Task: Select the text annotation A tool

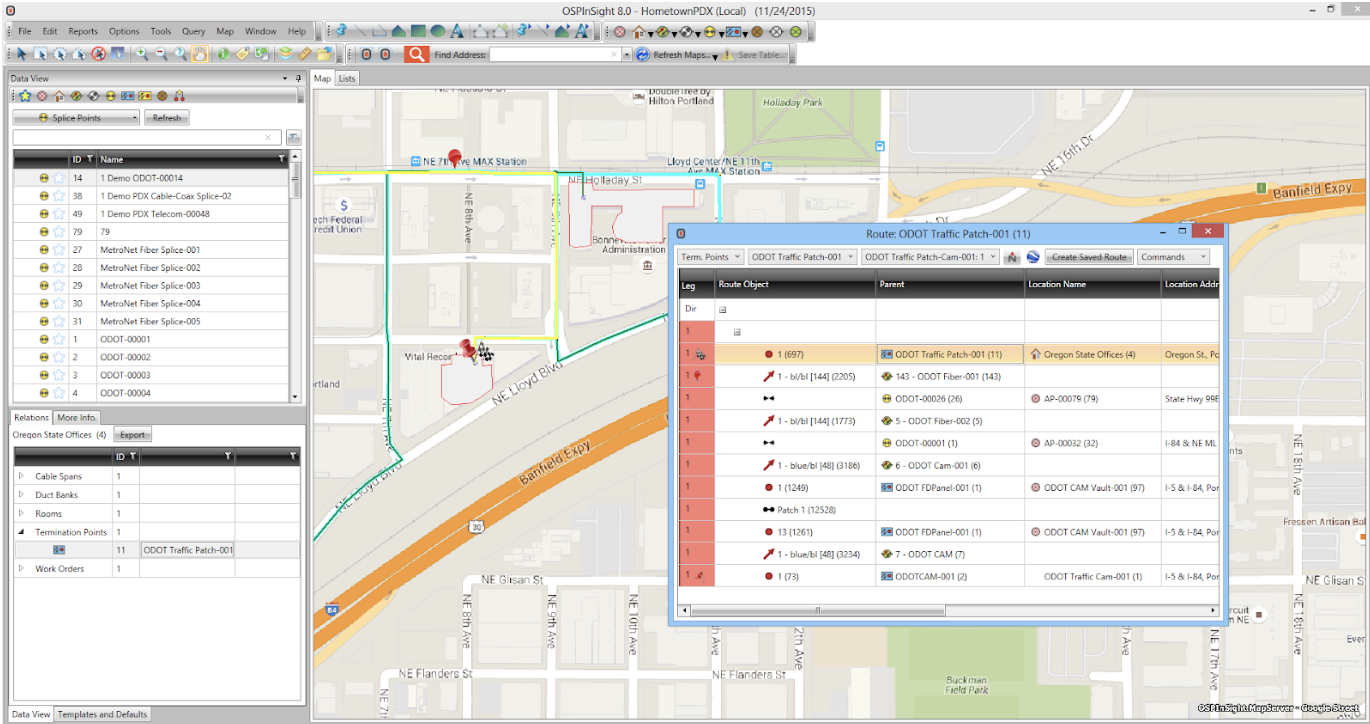Action: (456, 31)
